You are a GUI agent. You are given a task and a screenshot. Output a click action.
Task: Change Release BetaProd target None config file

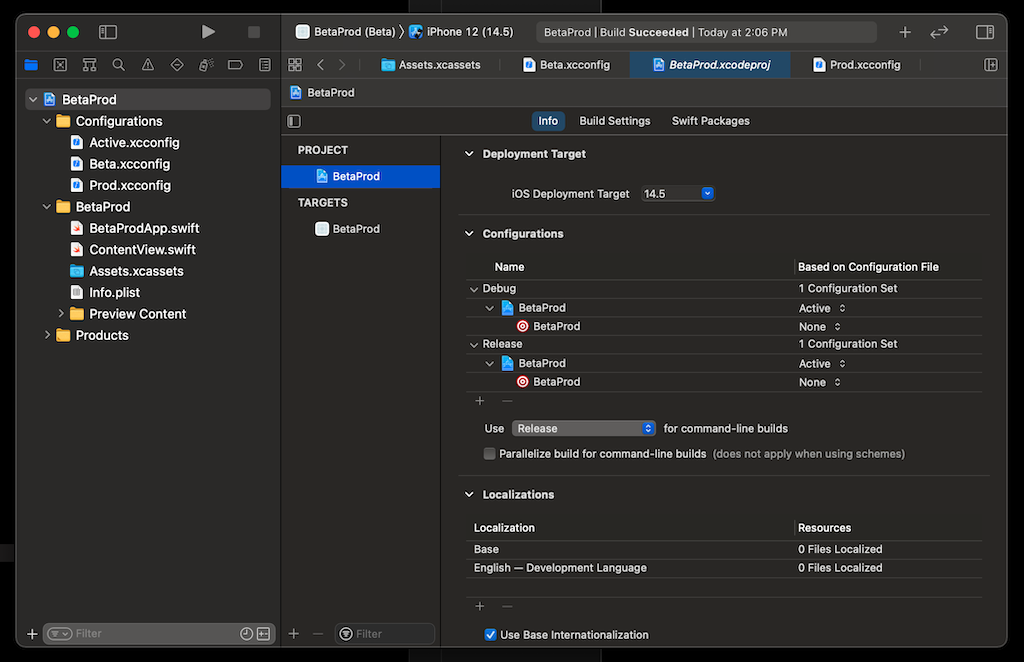(x=820, y=382)
